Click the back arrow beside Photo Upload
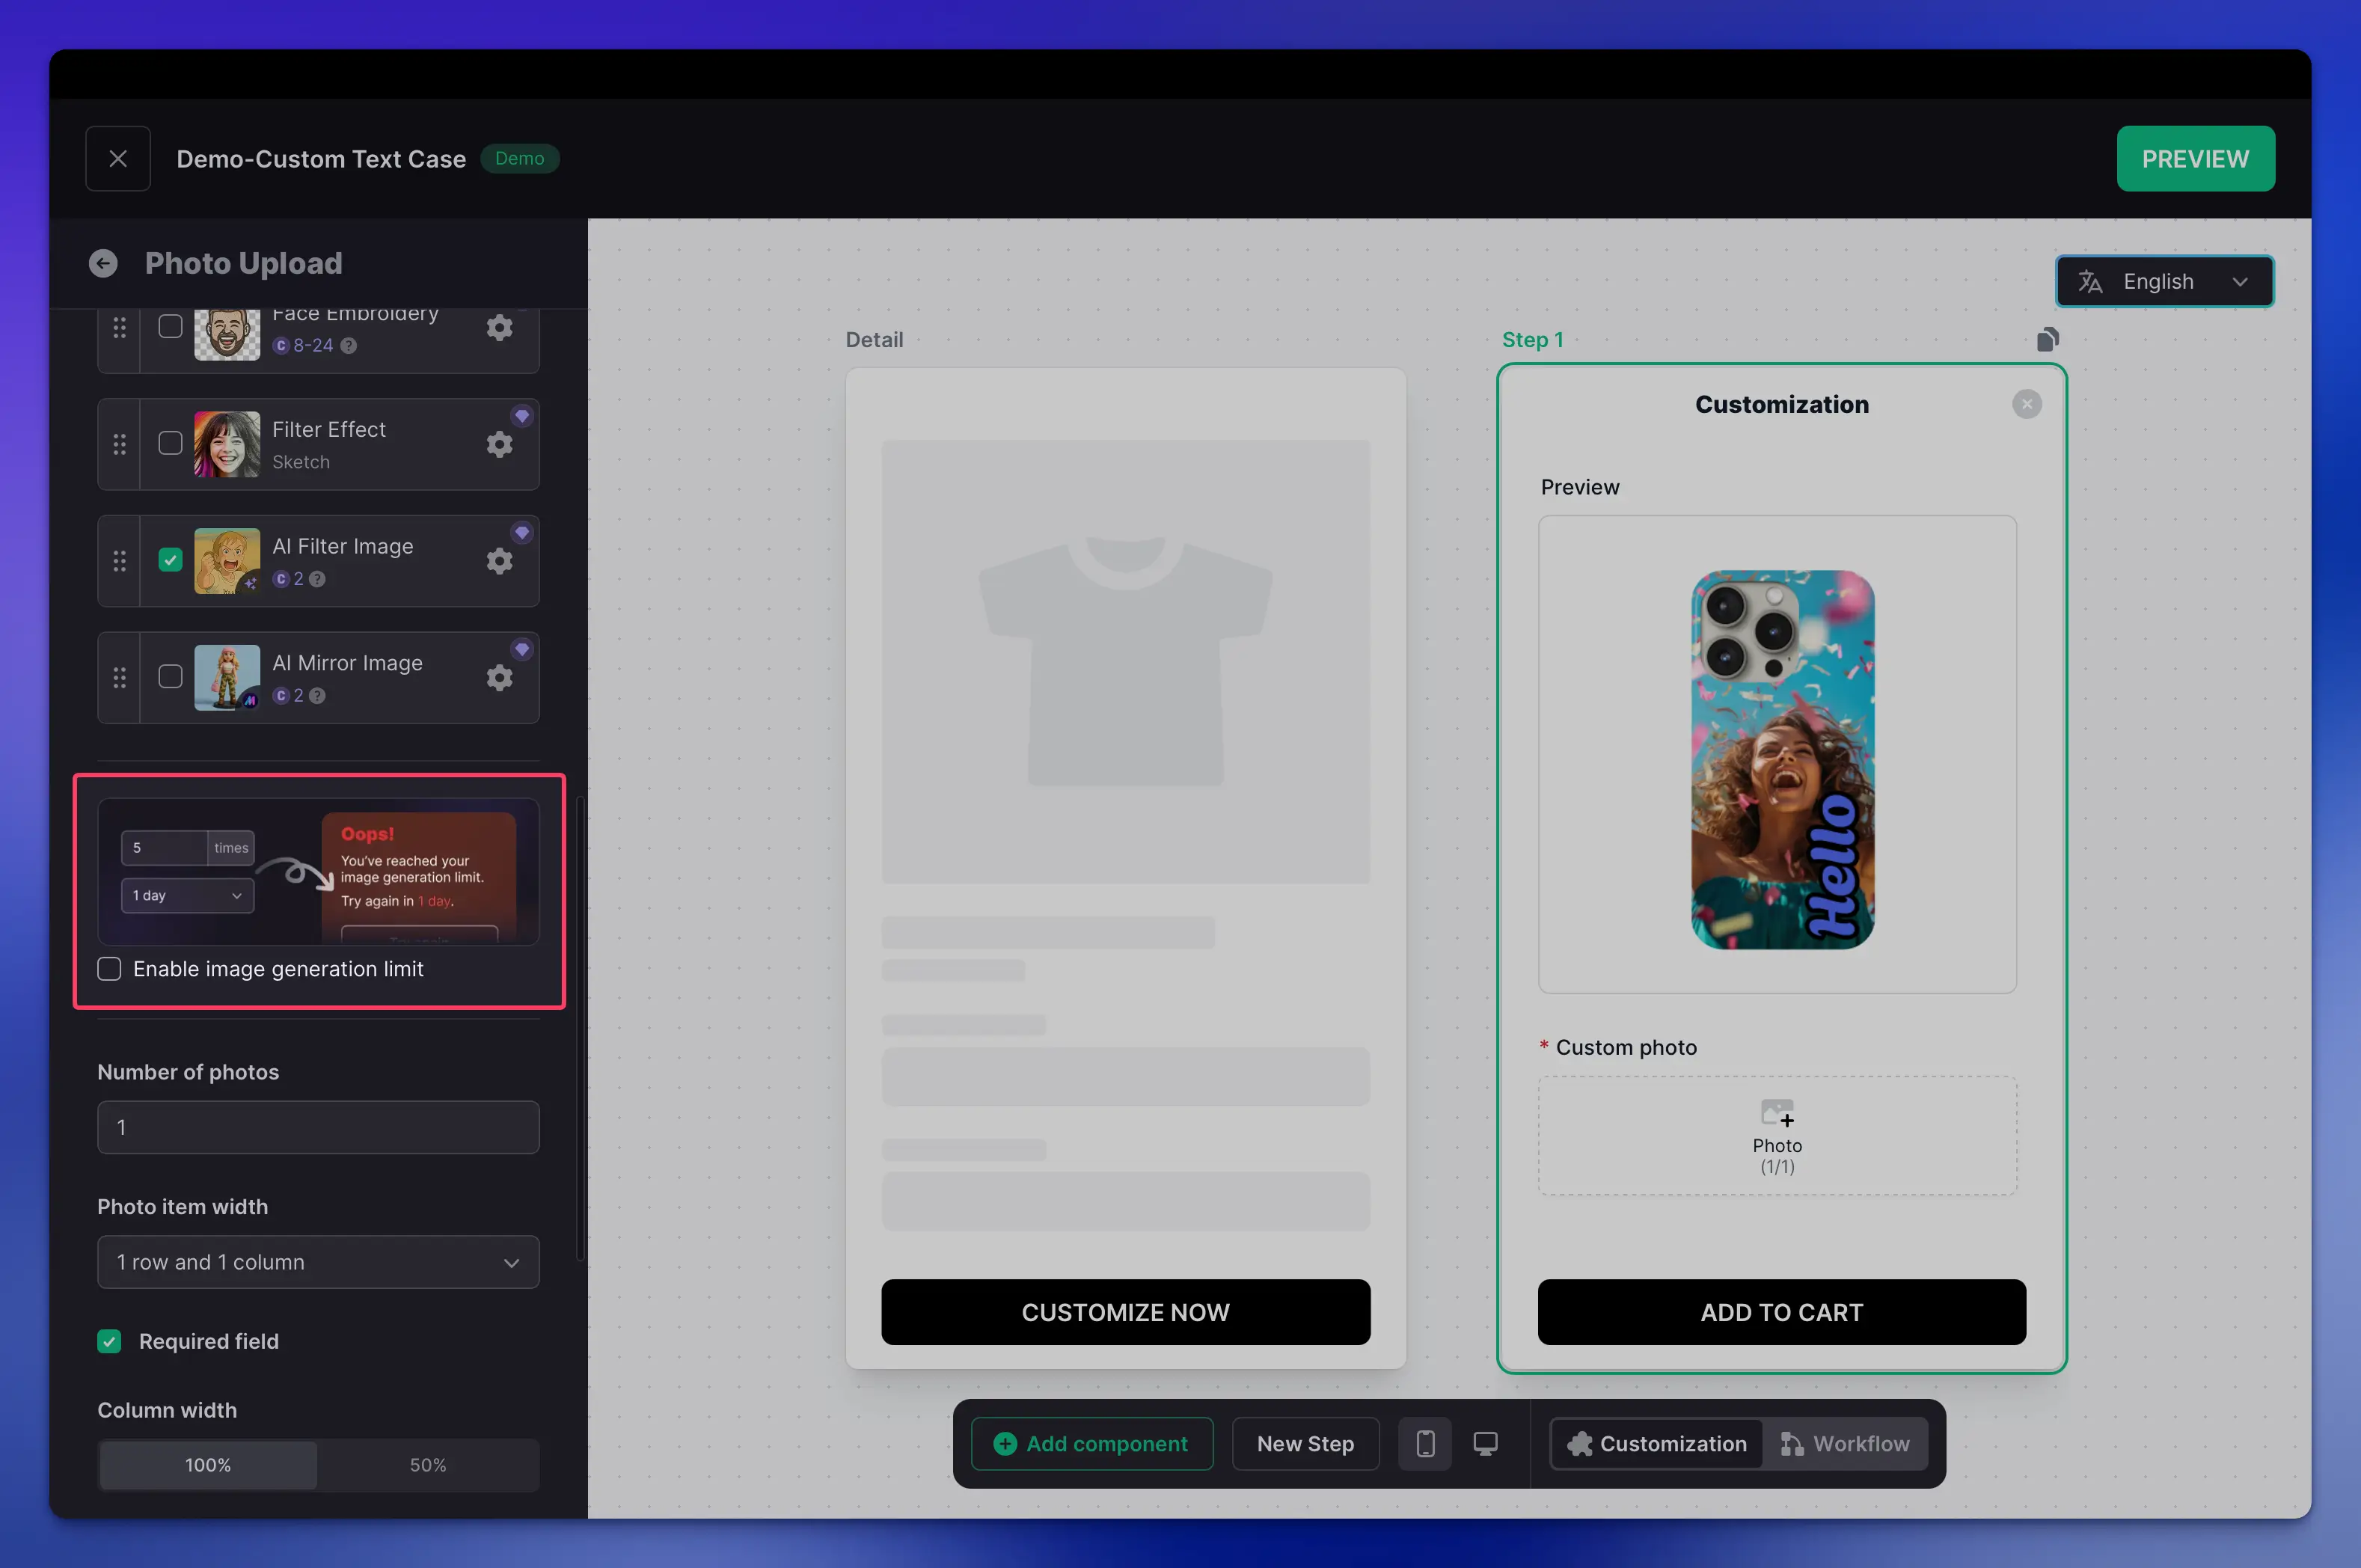 tap(103, 263)
